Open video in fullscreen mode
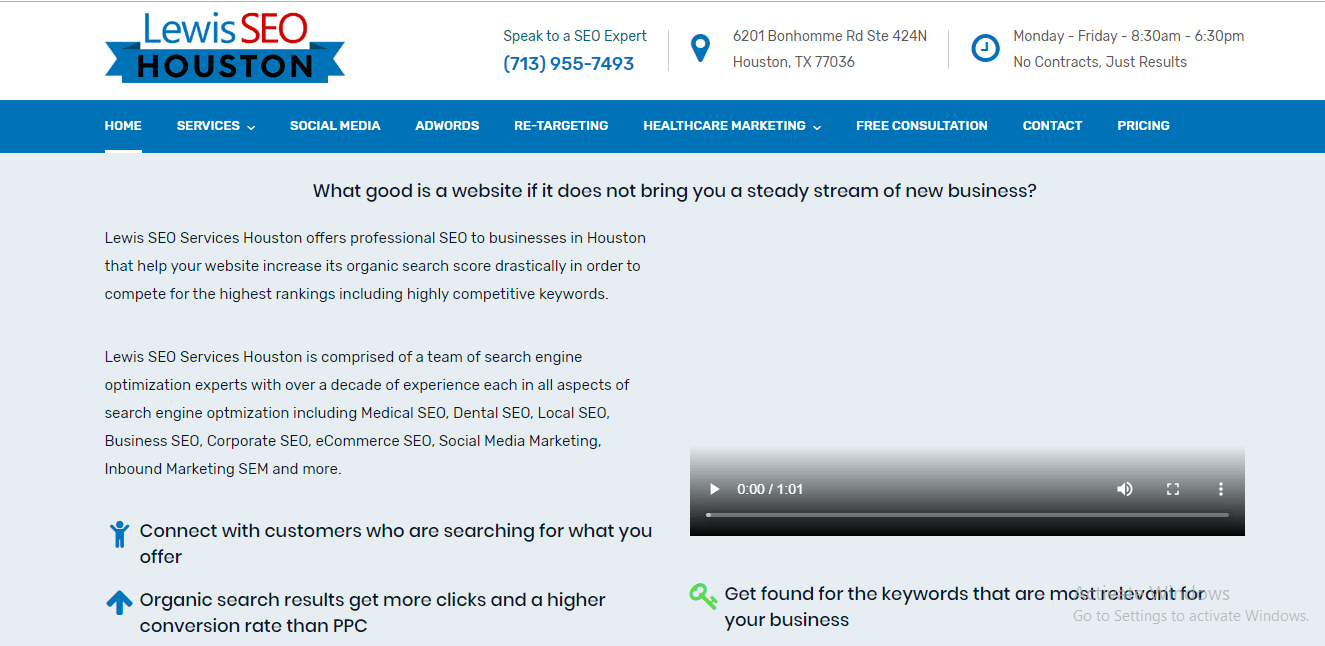The image size is (1325, 646). tap(1173, 489)
